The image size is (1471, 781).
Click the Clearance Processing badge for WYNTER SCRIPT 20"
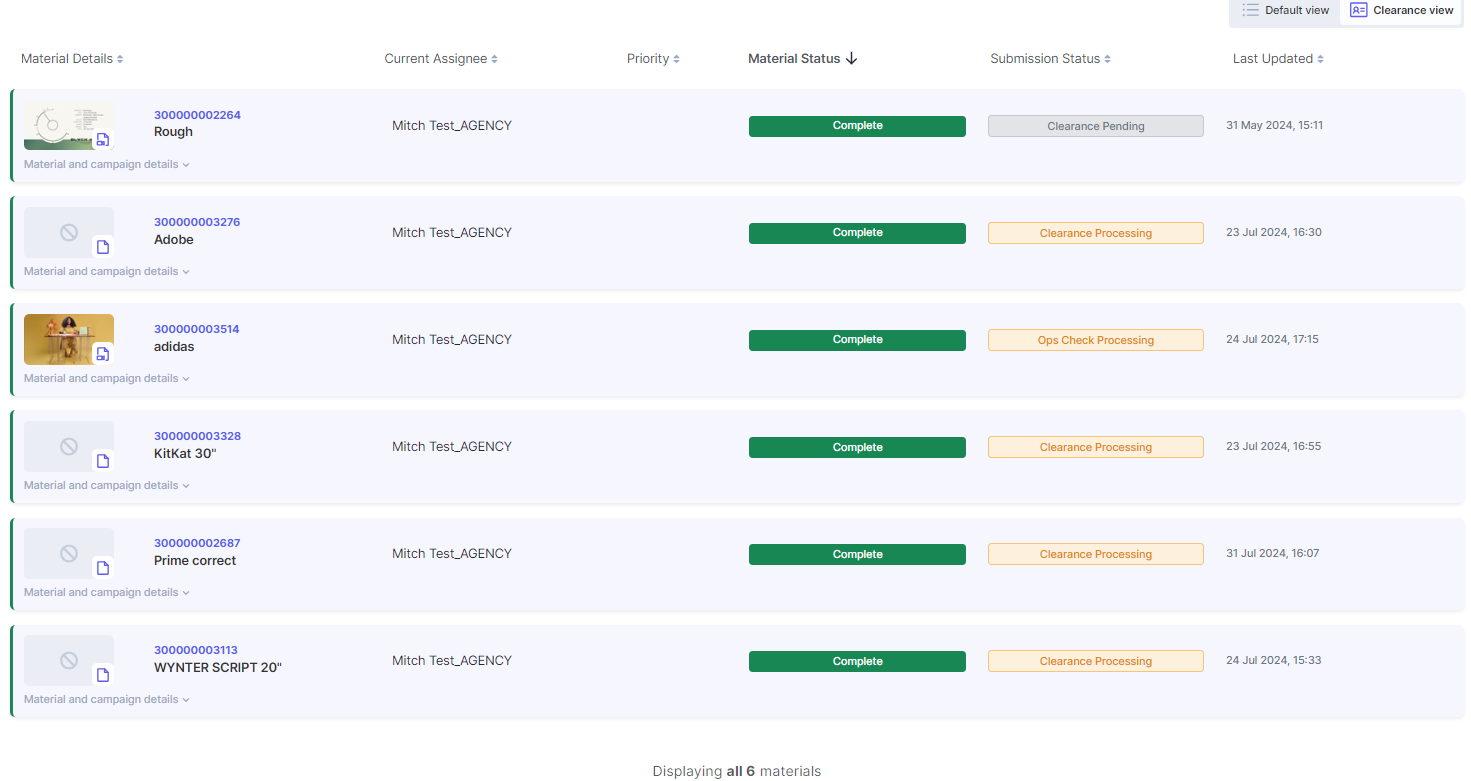[x=1096, y=661]
